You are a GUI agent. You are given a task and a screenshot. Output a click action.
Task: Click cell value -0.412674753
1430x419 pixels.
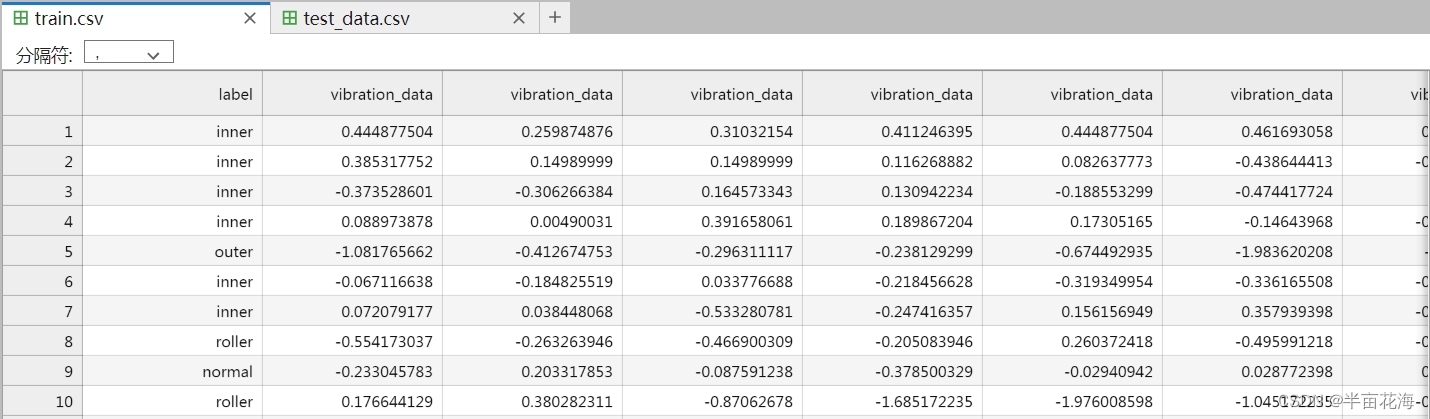click(x=532, y=251)
